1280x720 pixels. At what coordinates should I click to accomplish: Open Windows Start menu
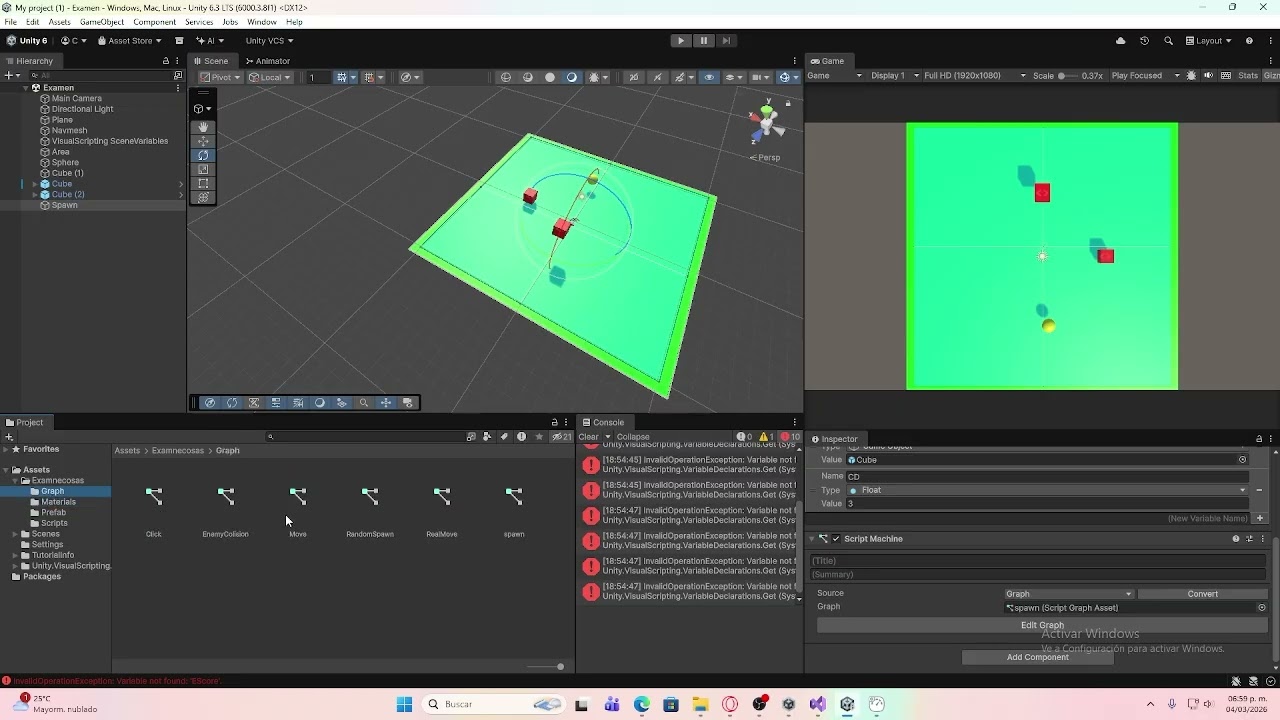(x=404, y=705)
